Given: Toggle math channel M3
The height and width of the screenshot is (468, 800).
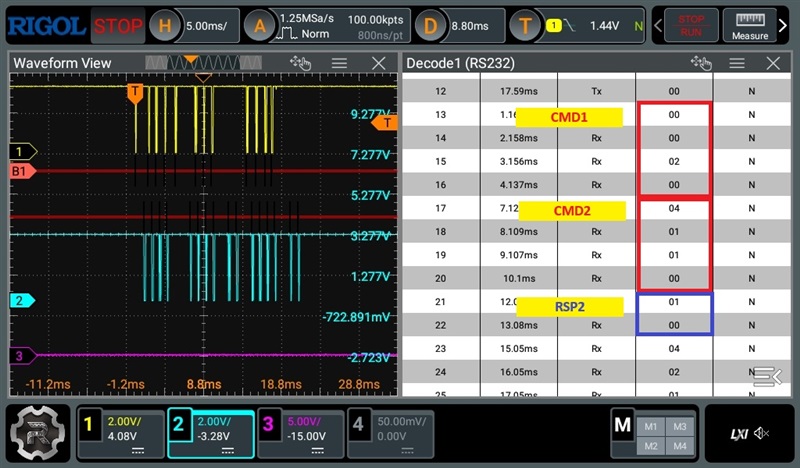Looking at the screenshot, I should 680,427.
